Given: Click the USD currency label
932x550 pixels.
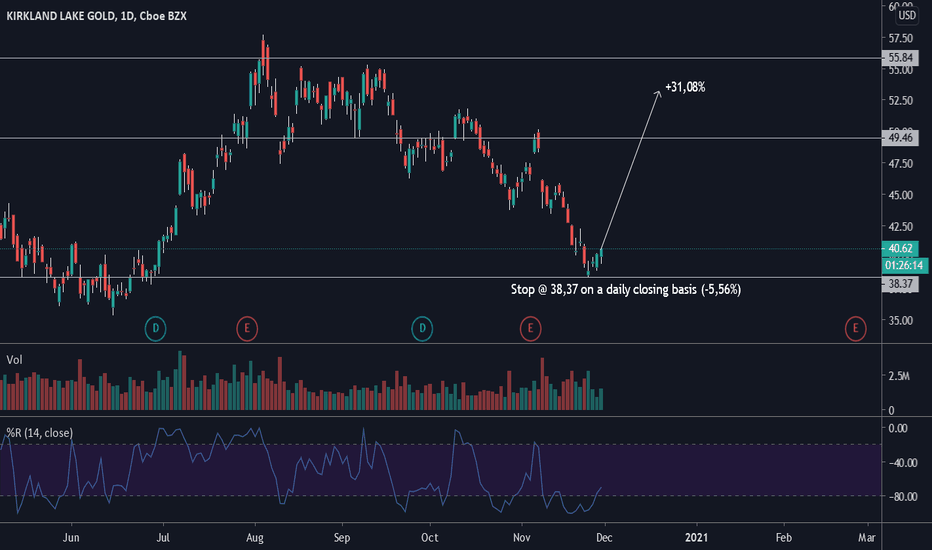Looking at the screenshot, I should pos(907,15).
